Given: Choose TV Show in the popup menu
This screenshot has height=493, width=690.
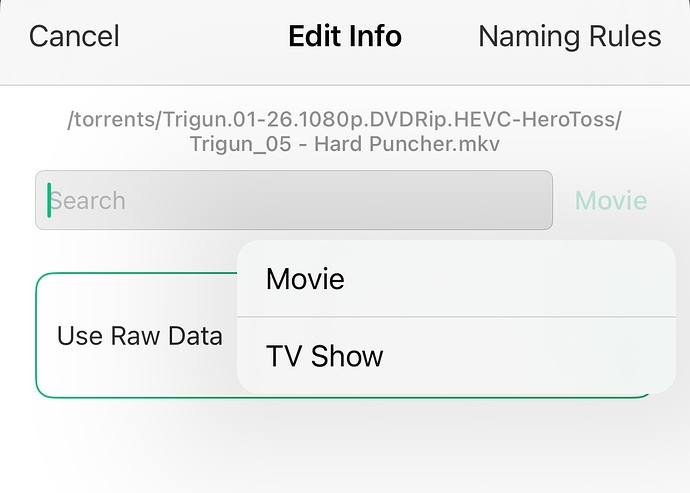Looking at the screenshot, I should (324, 355).
